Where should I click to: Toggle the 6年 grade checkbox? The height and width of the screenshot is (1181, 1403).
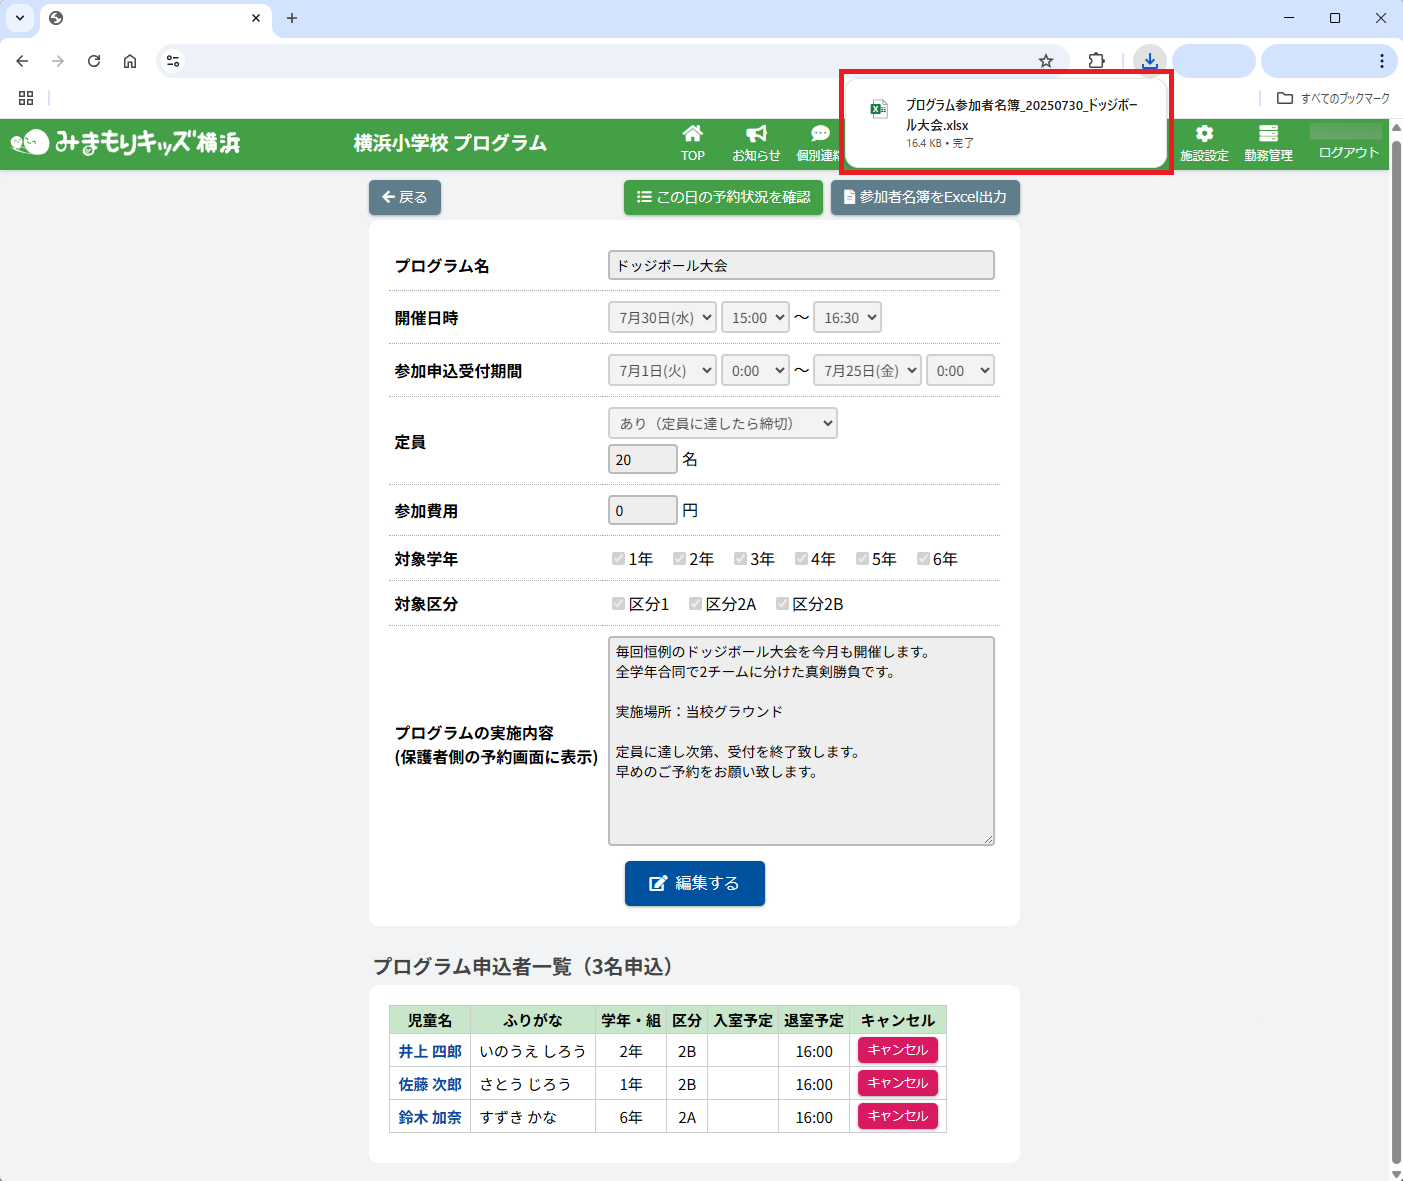click(x=923, y=559)
